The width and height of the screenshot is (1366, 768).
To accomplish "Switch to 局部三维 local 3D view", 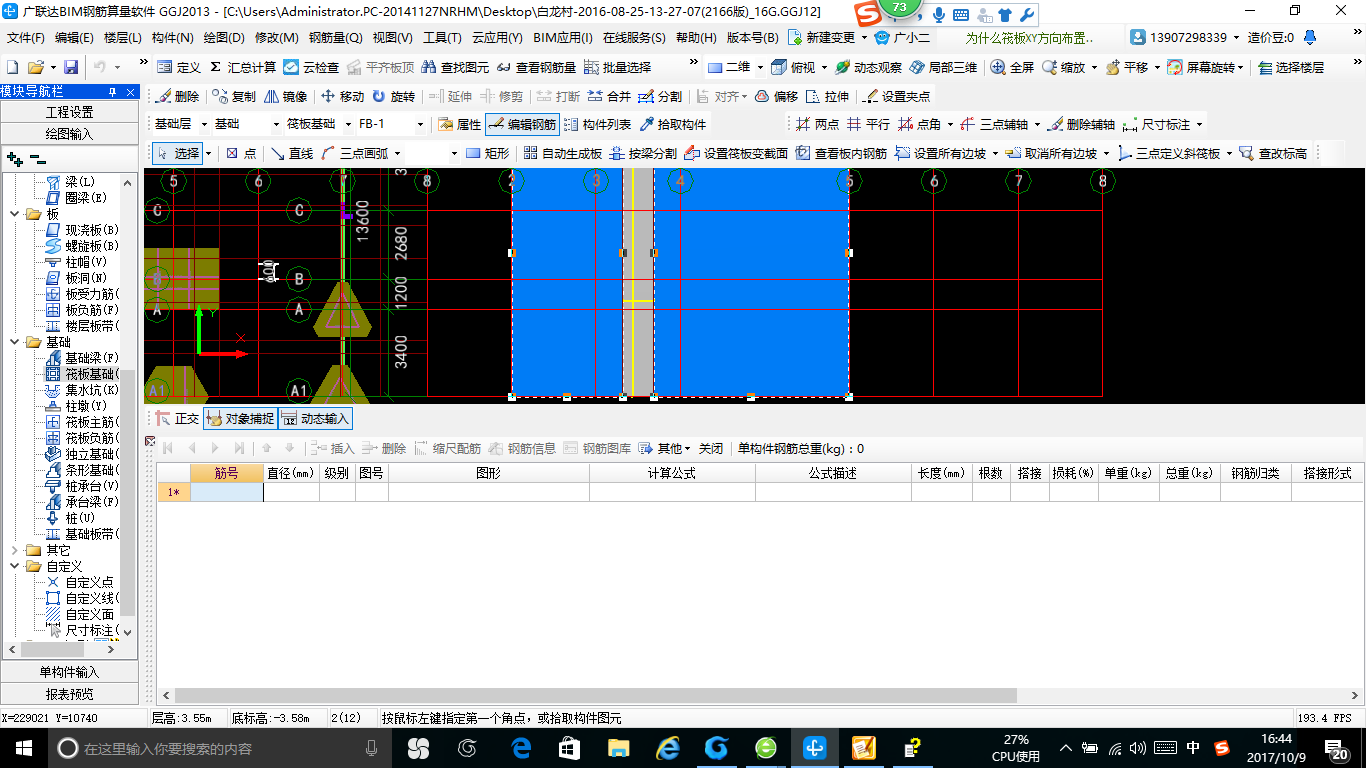I will (x=943, y=67).
